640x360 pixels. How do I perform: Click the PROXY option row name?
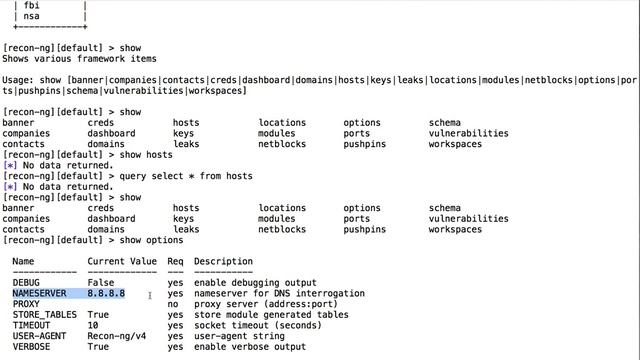coord(26,304)
